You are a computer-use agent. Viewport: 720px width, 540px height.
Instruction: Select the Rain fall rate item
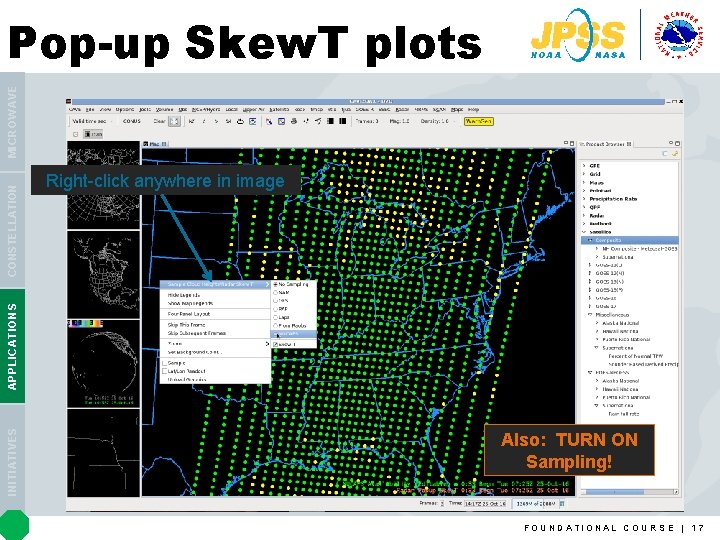pos(624,414)
